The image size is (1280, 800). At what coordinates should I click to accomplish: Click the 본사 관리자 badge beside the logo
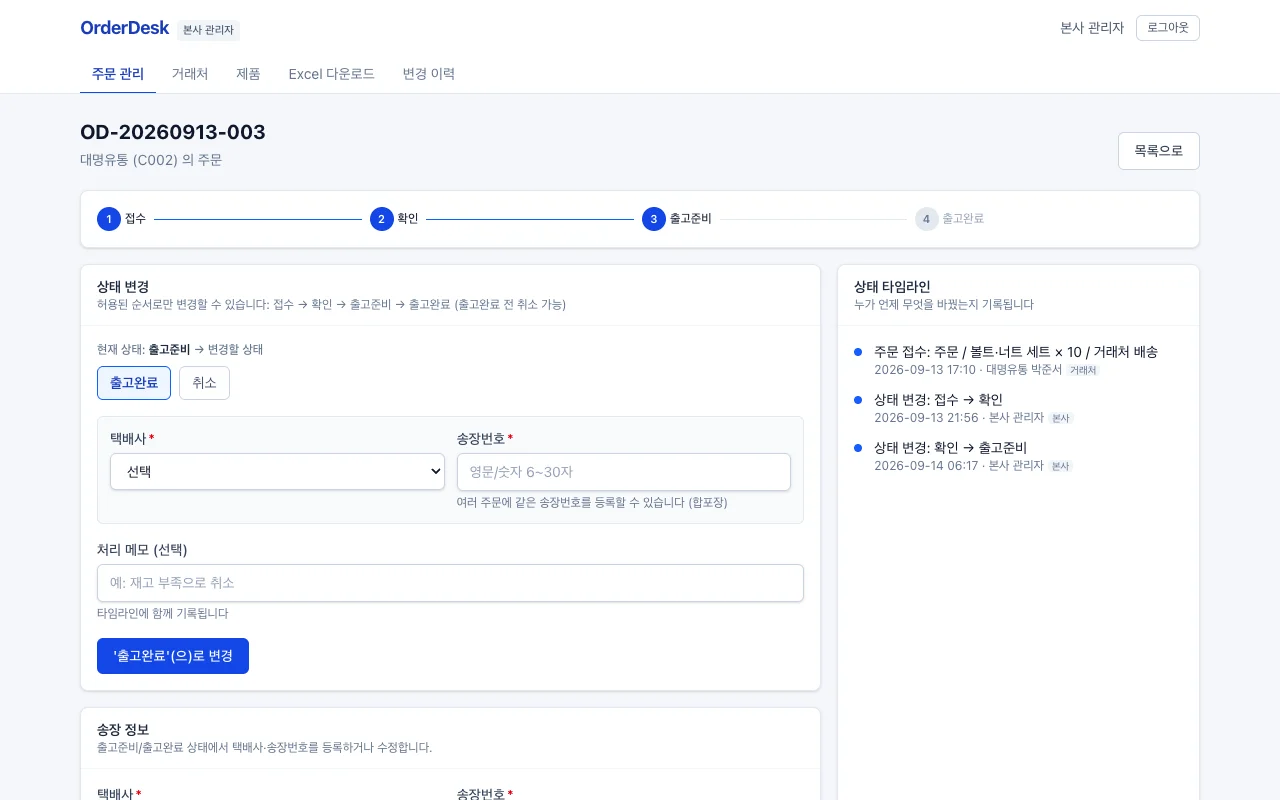tap(208, 30)
